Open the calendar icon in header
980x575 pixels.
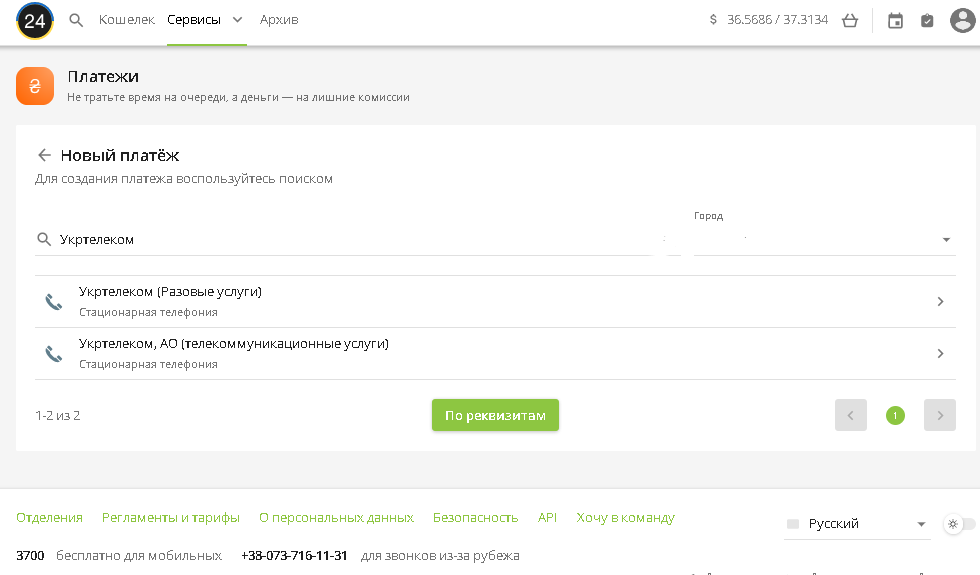click(x=895, y=20)
